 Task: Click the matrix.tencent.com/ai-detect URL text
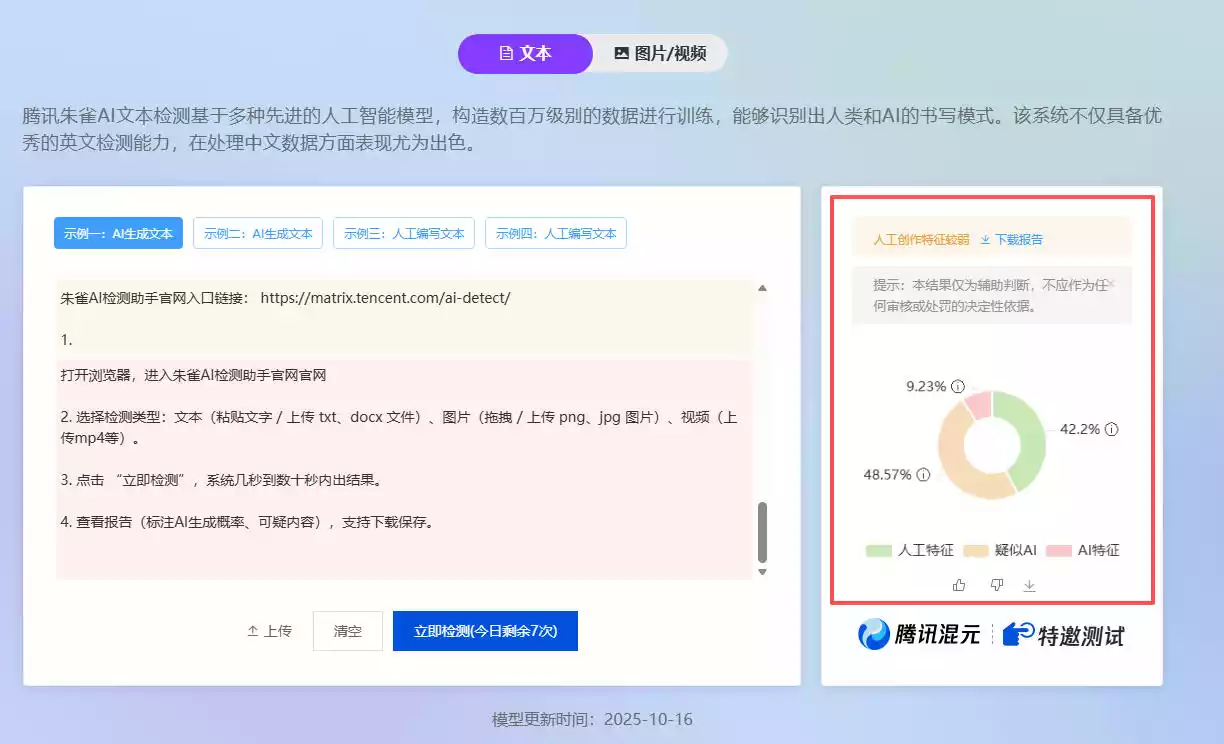(x=385, y=298)
